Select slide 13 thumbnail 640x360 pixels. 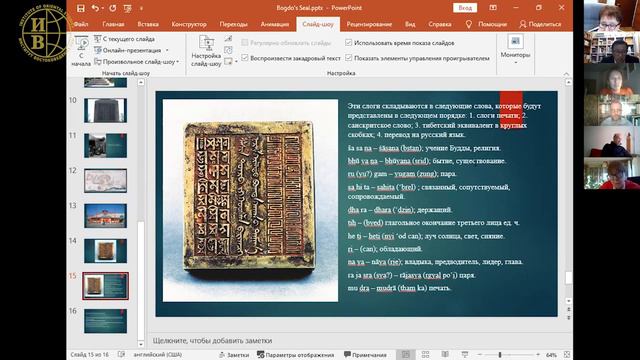pyautogui.click(x=105, y=216)
